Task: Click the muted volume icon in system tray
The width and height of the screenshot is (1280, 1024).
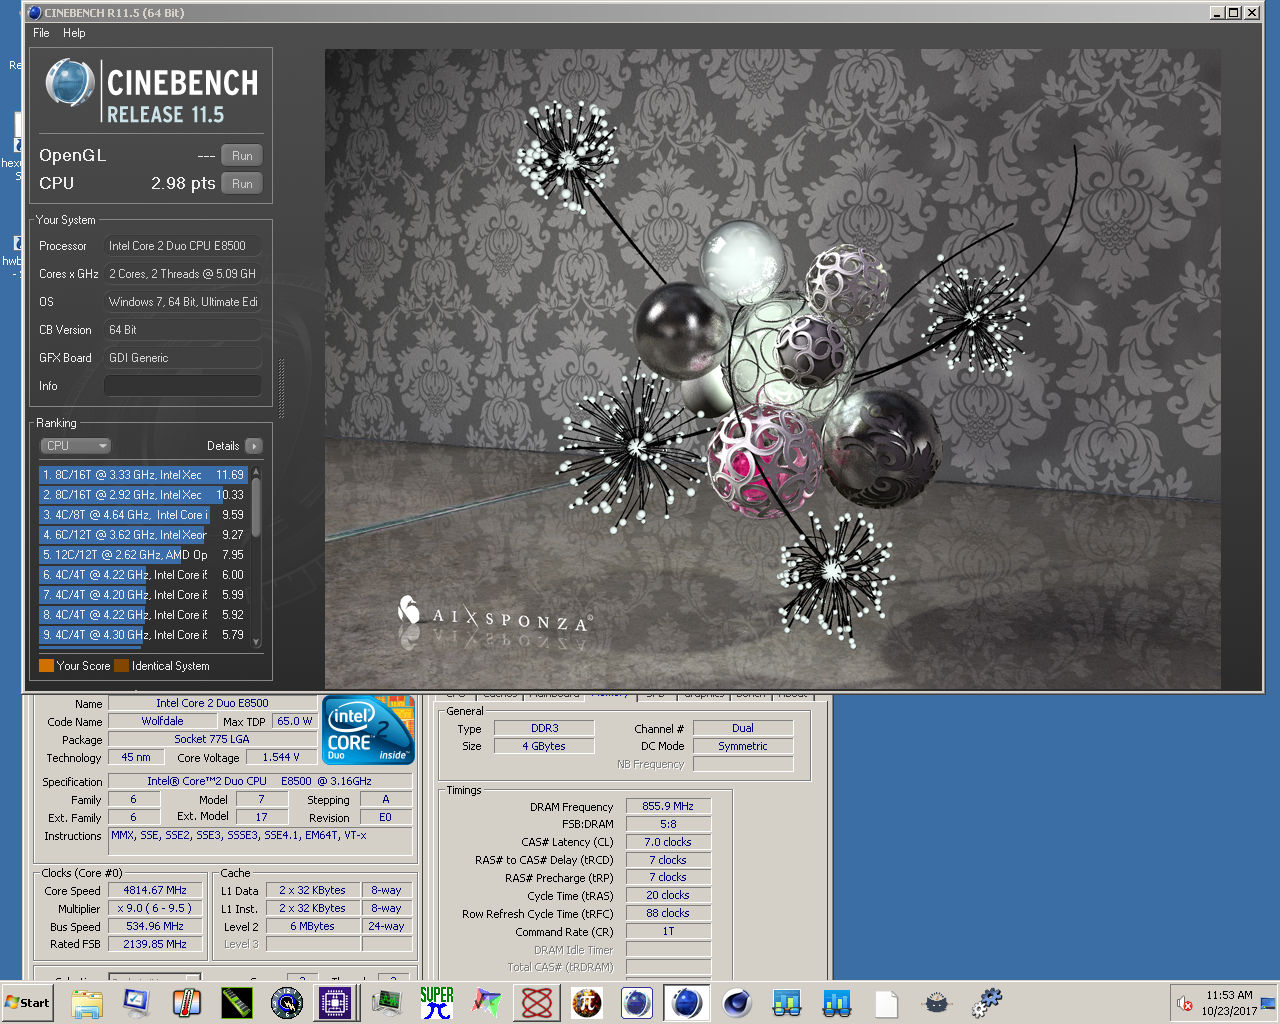Action: [1185, 1003]
